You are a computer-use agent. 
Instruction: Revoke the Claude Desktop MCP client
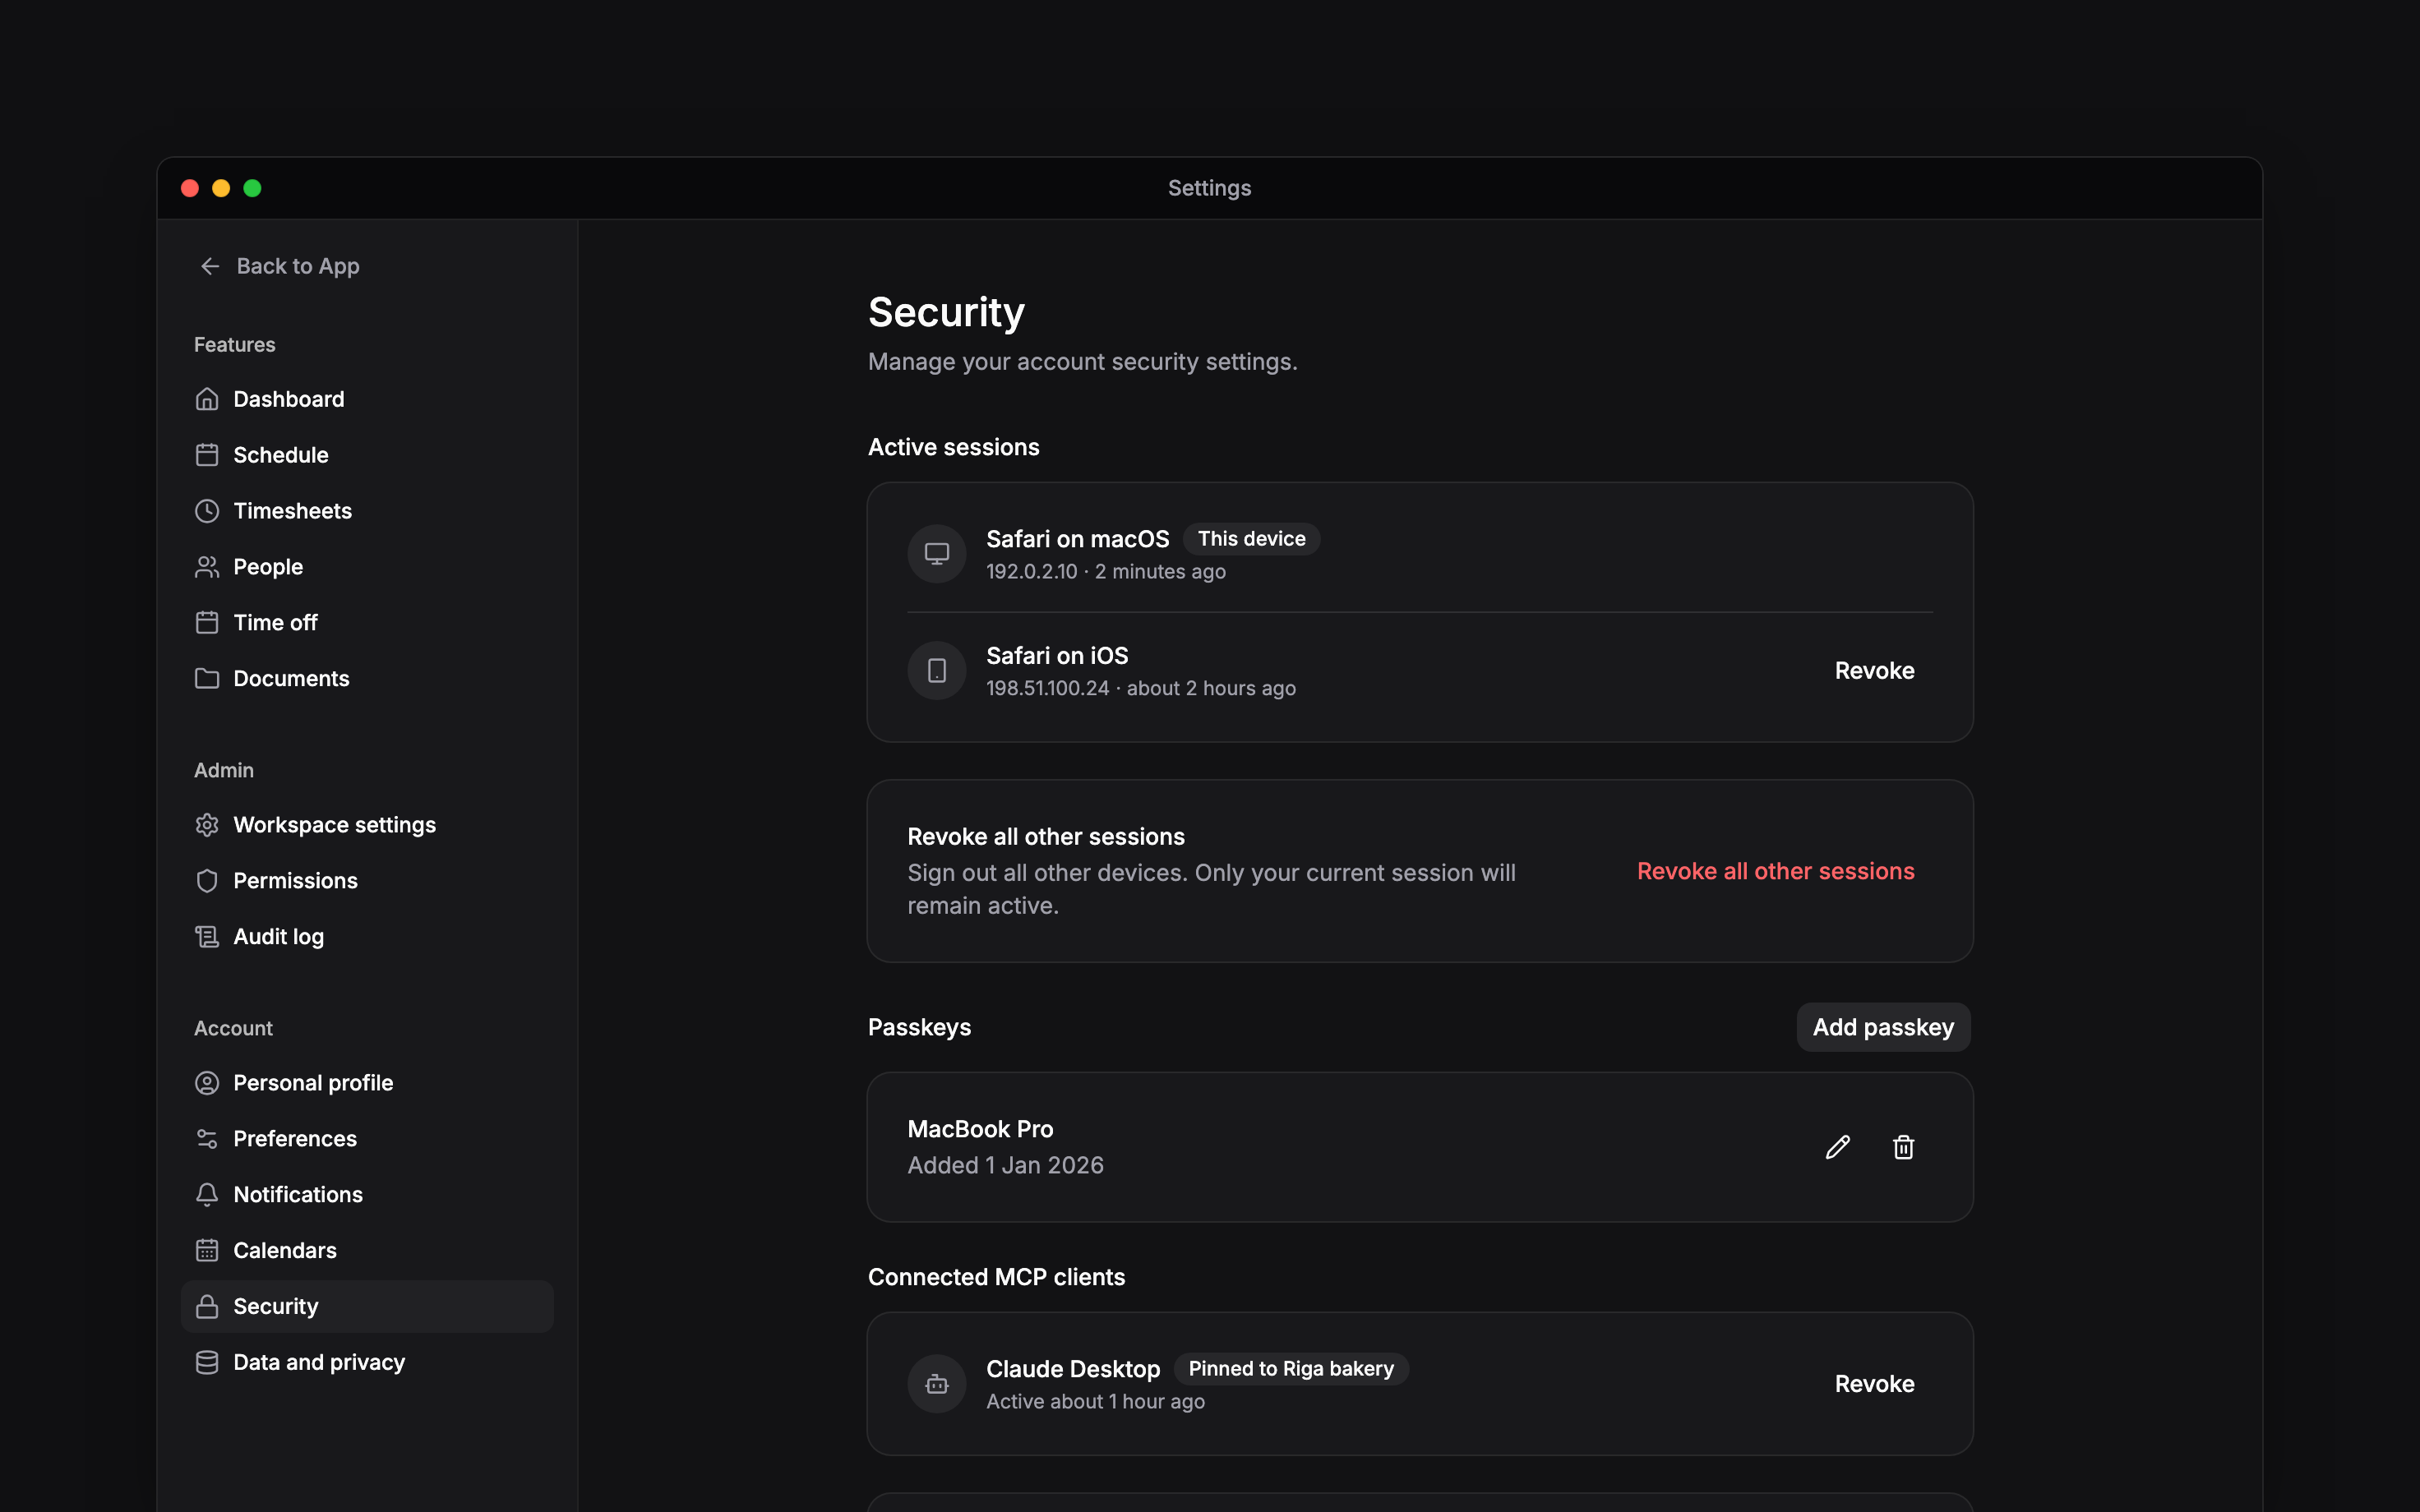click(x=1874, y=1384)
